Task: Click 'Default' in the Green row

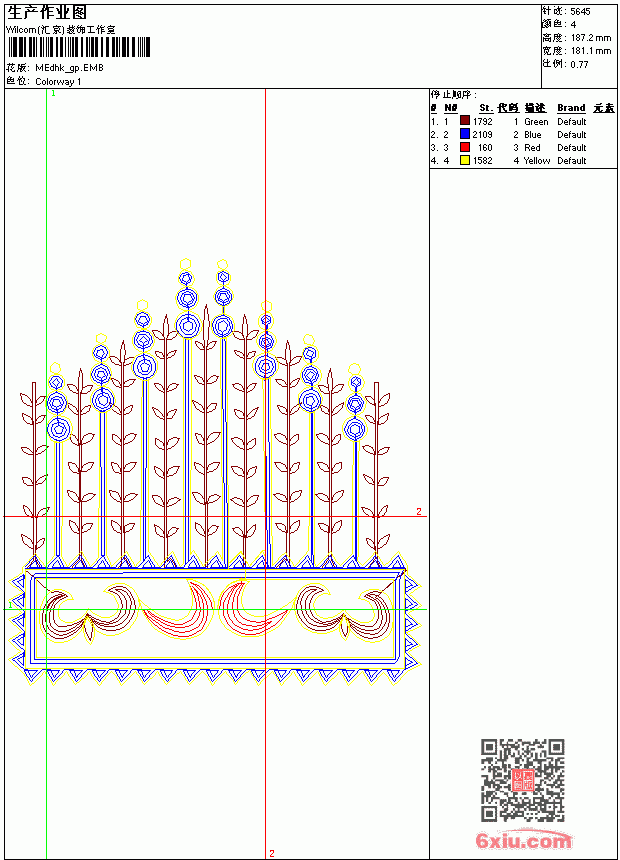Action: pos(572,122)
